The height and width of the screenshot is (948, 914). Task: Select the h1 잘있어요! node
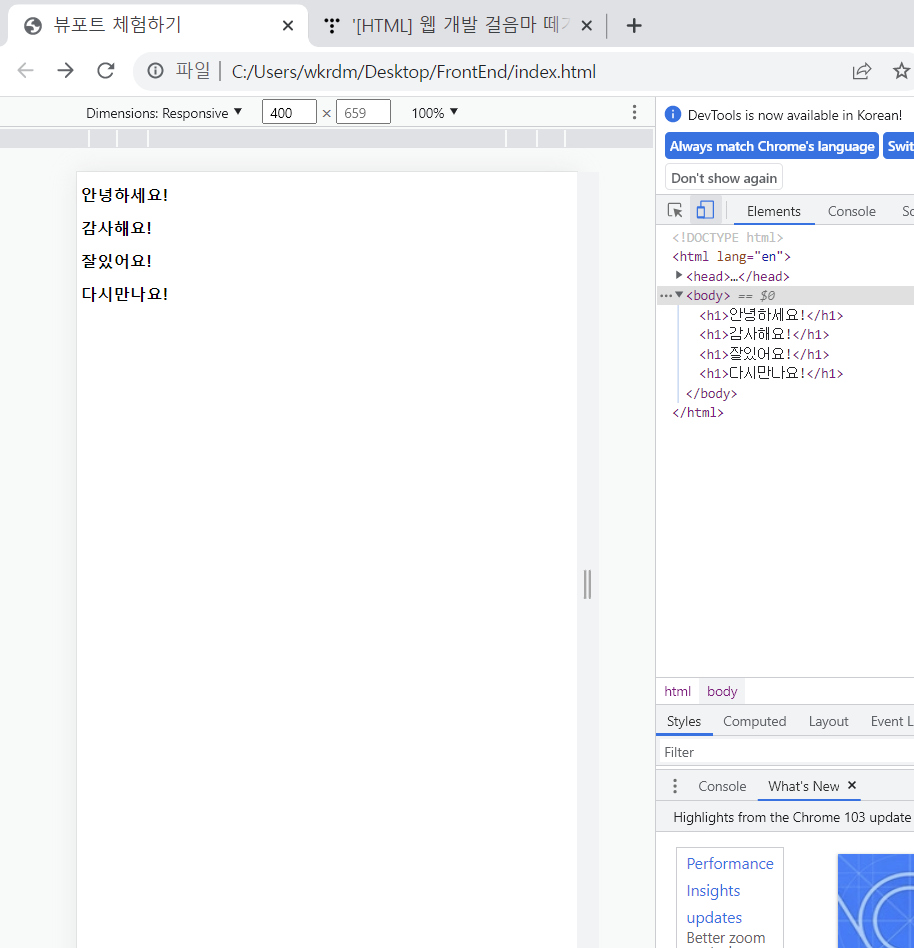[x=764, y=354]
